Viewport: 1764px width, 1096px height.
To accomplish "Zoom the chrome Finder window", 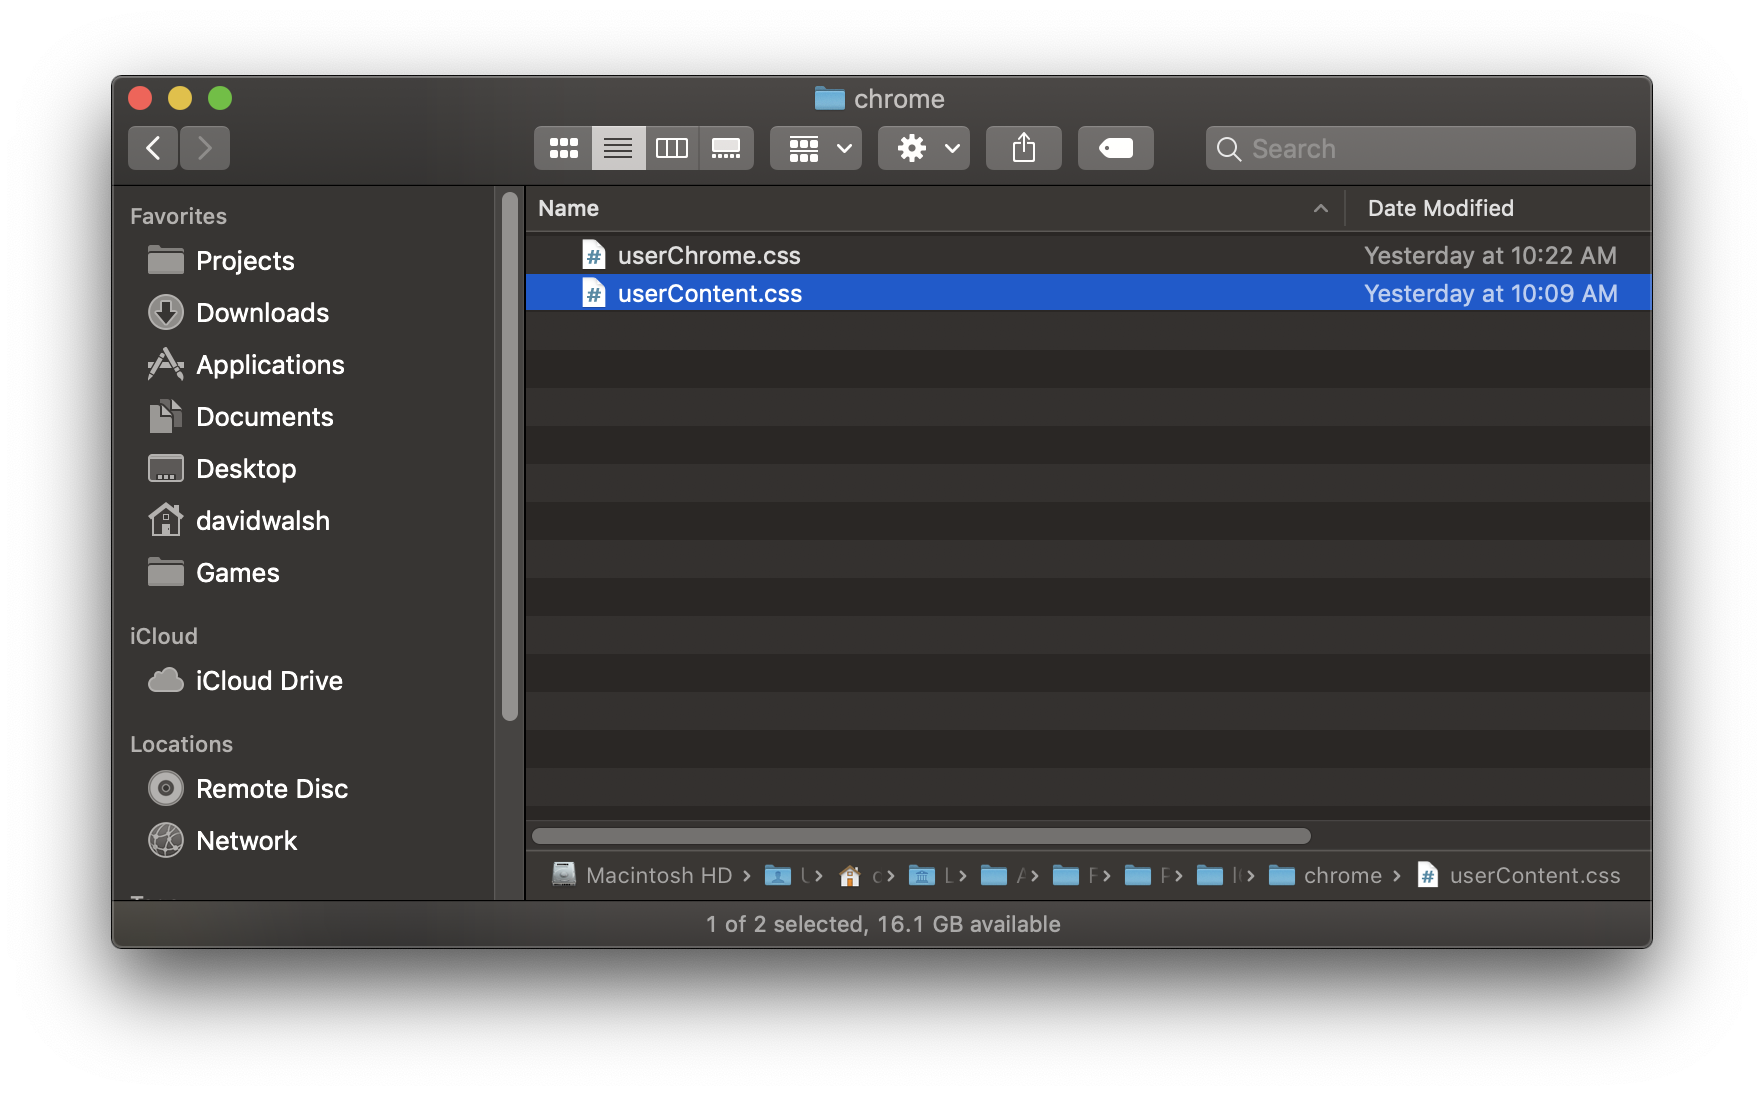I will 220,98.
